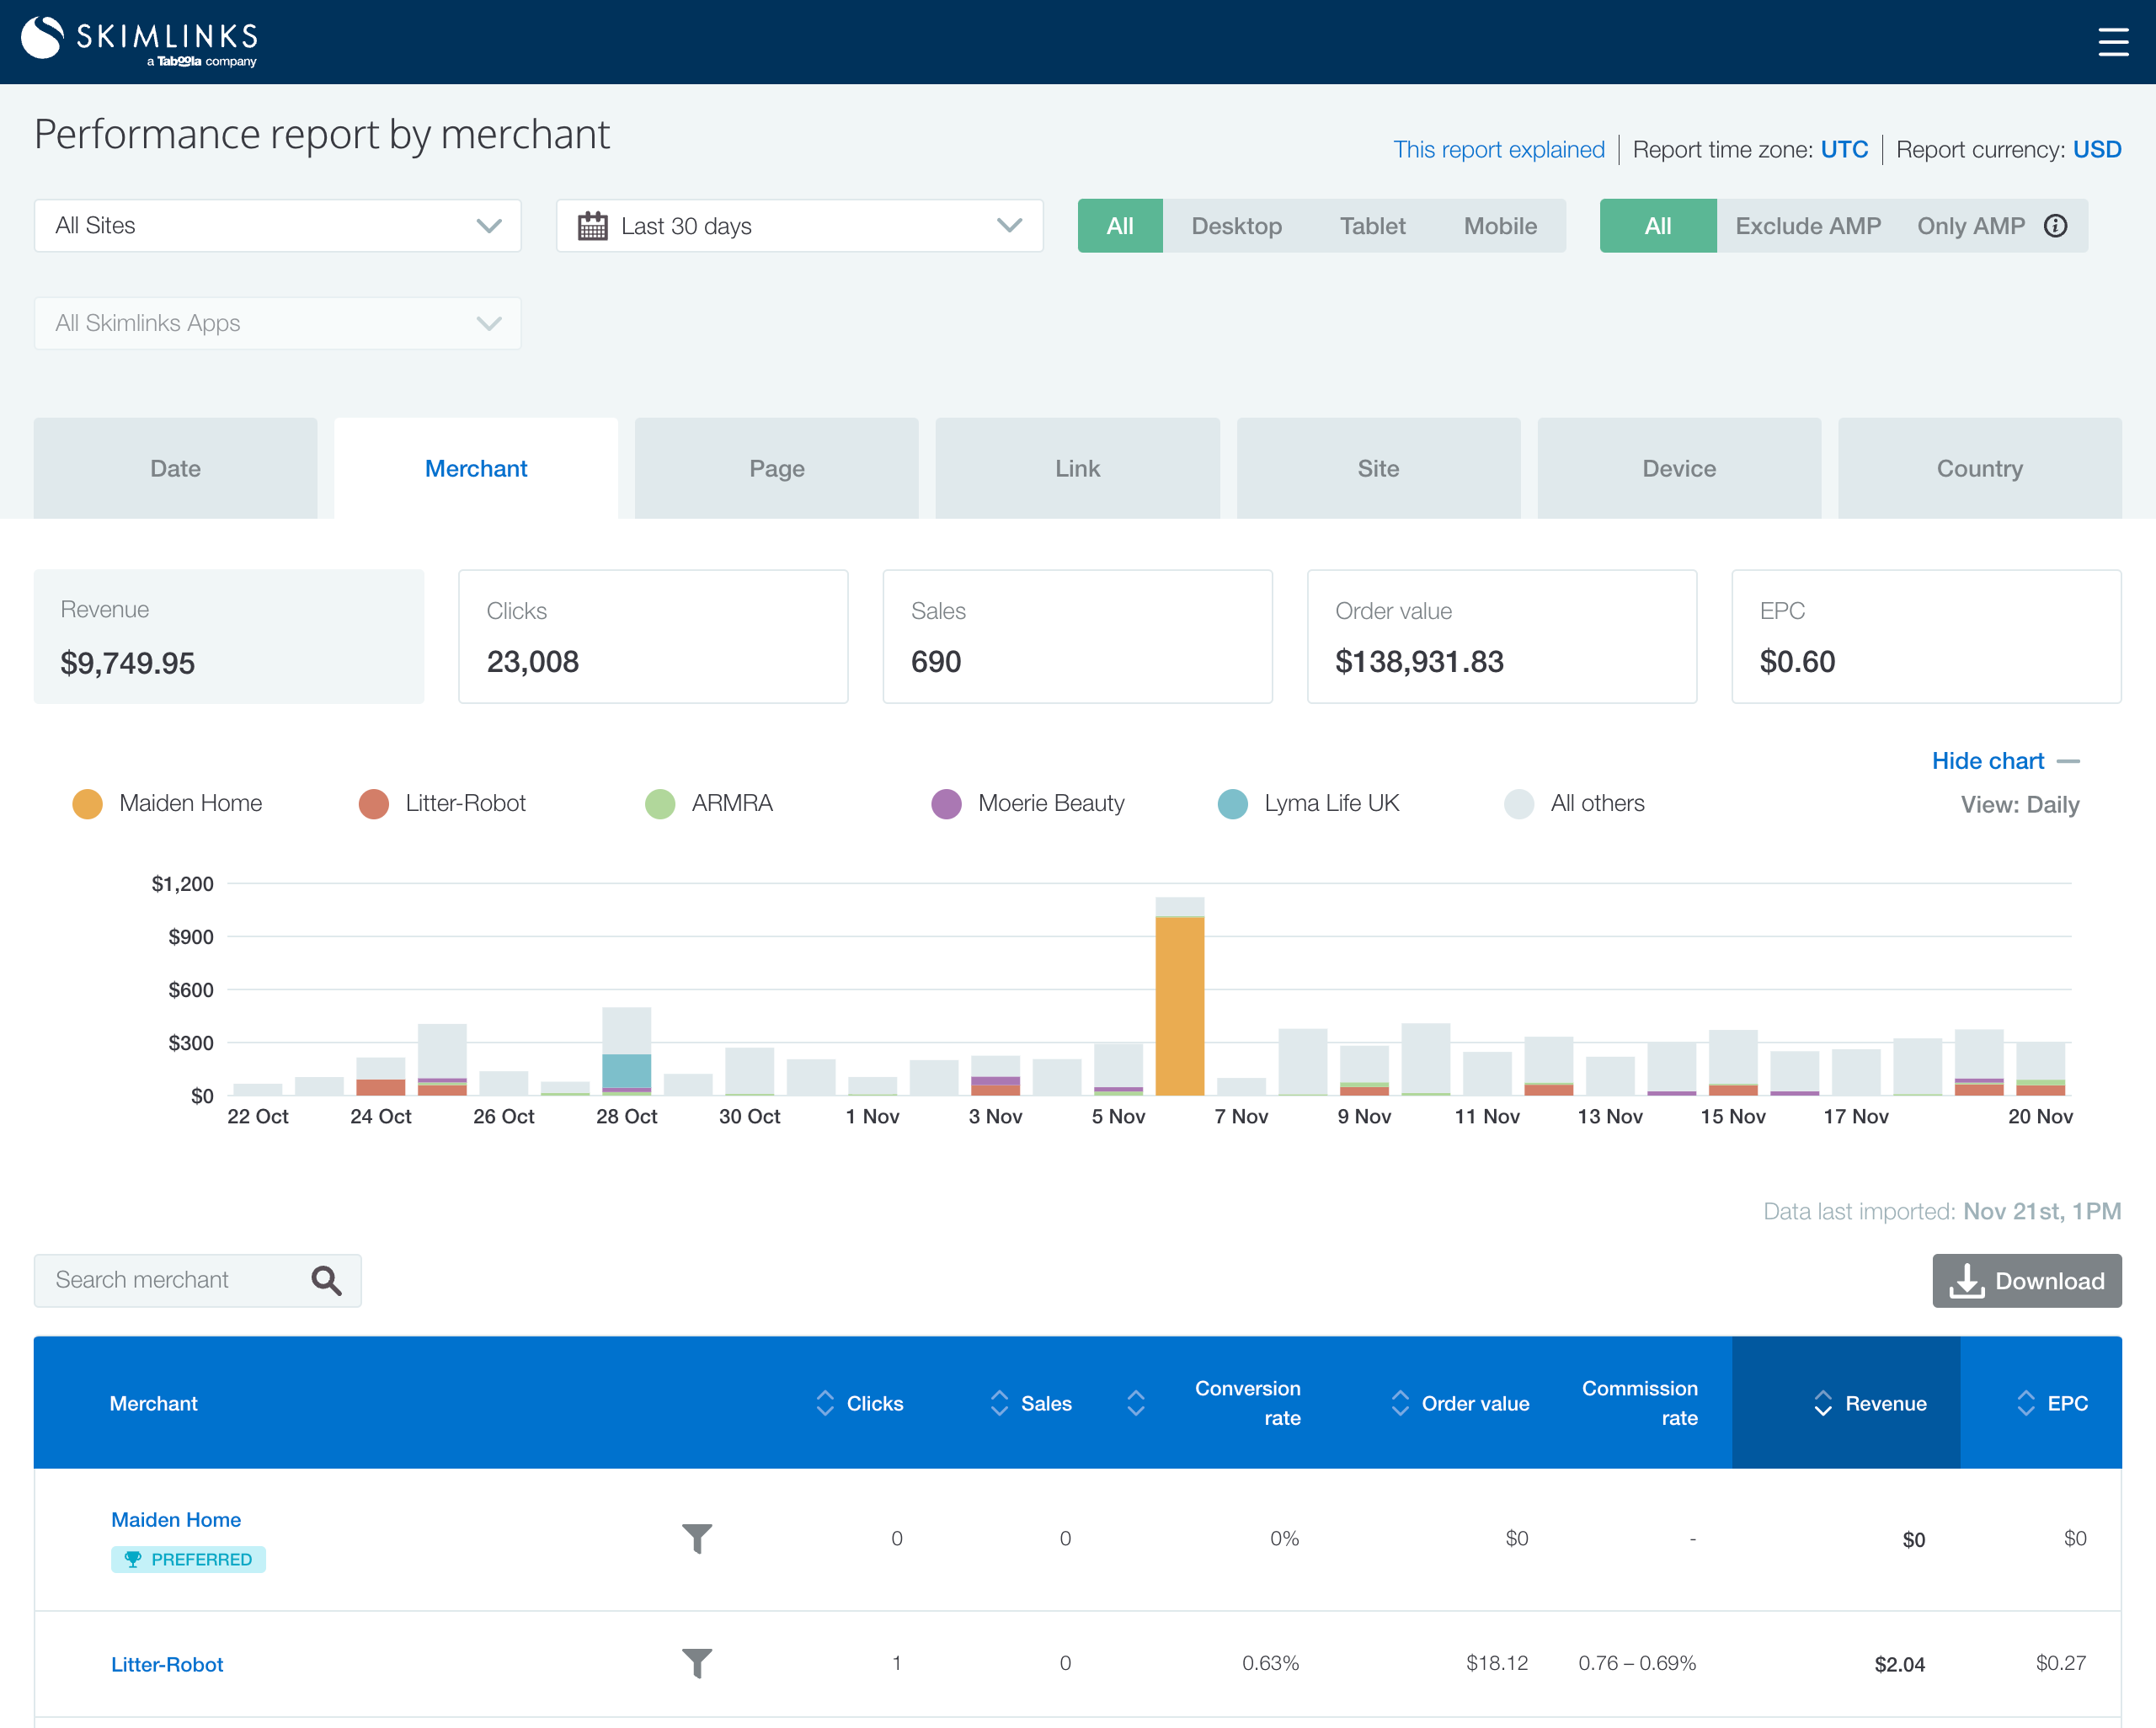Select the Sales metric card
Image resolution: width=2156 pixels, height=1728 pixels.
[x=1078, y=637]
